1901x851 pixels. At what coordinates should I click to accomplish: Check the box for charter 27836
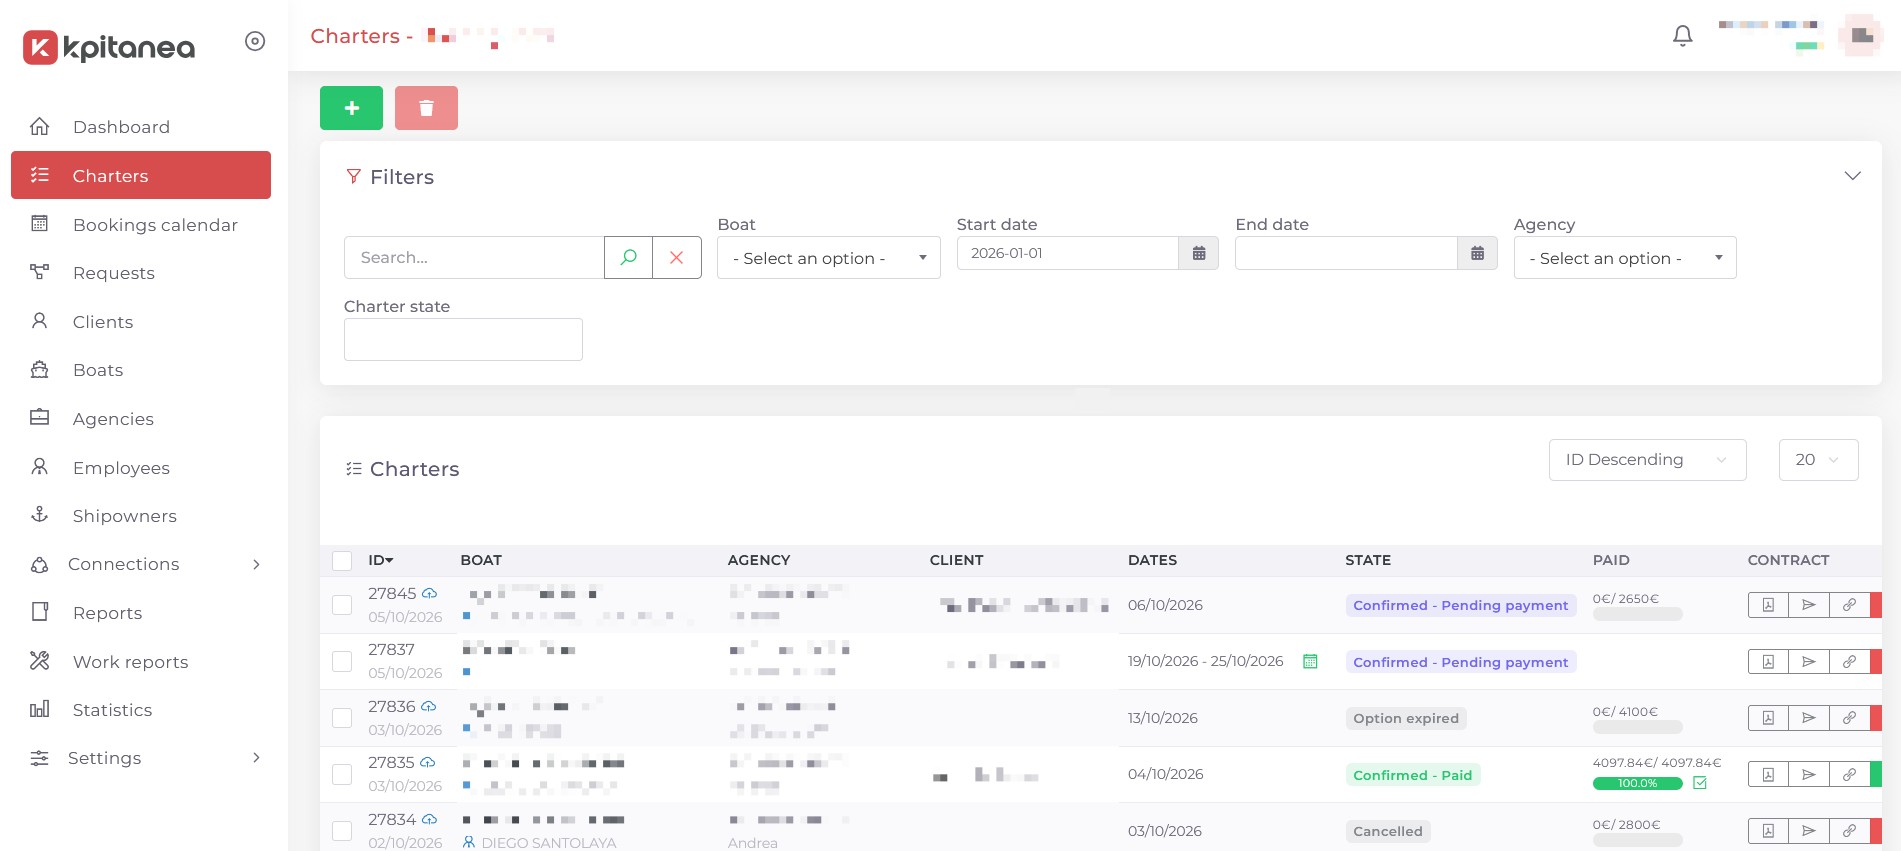click(x=342, y=718)
